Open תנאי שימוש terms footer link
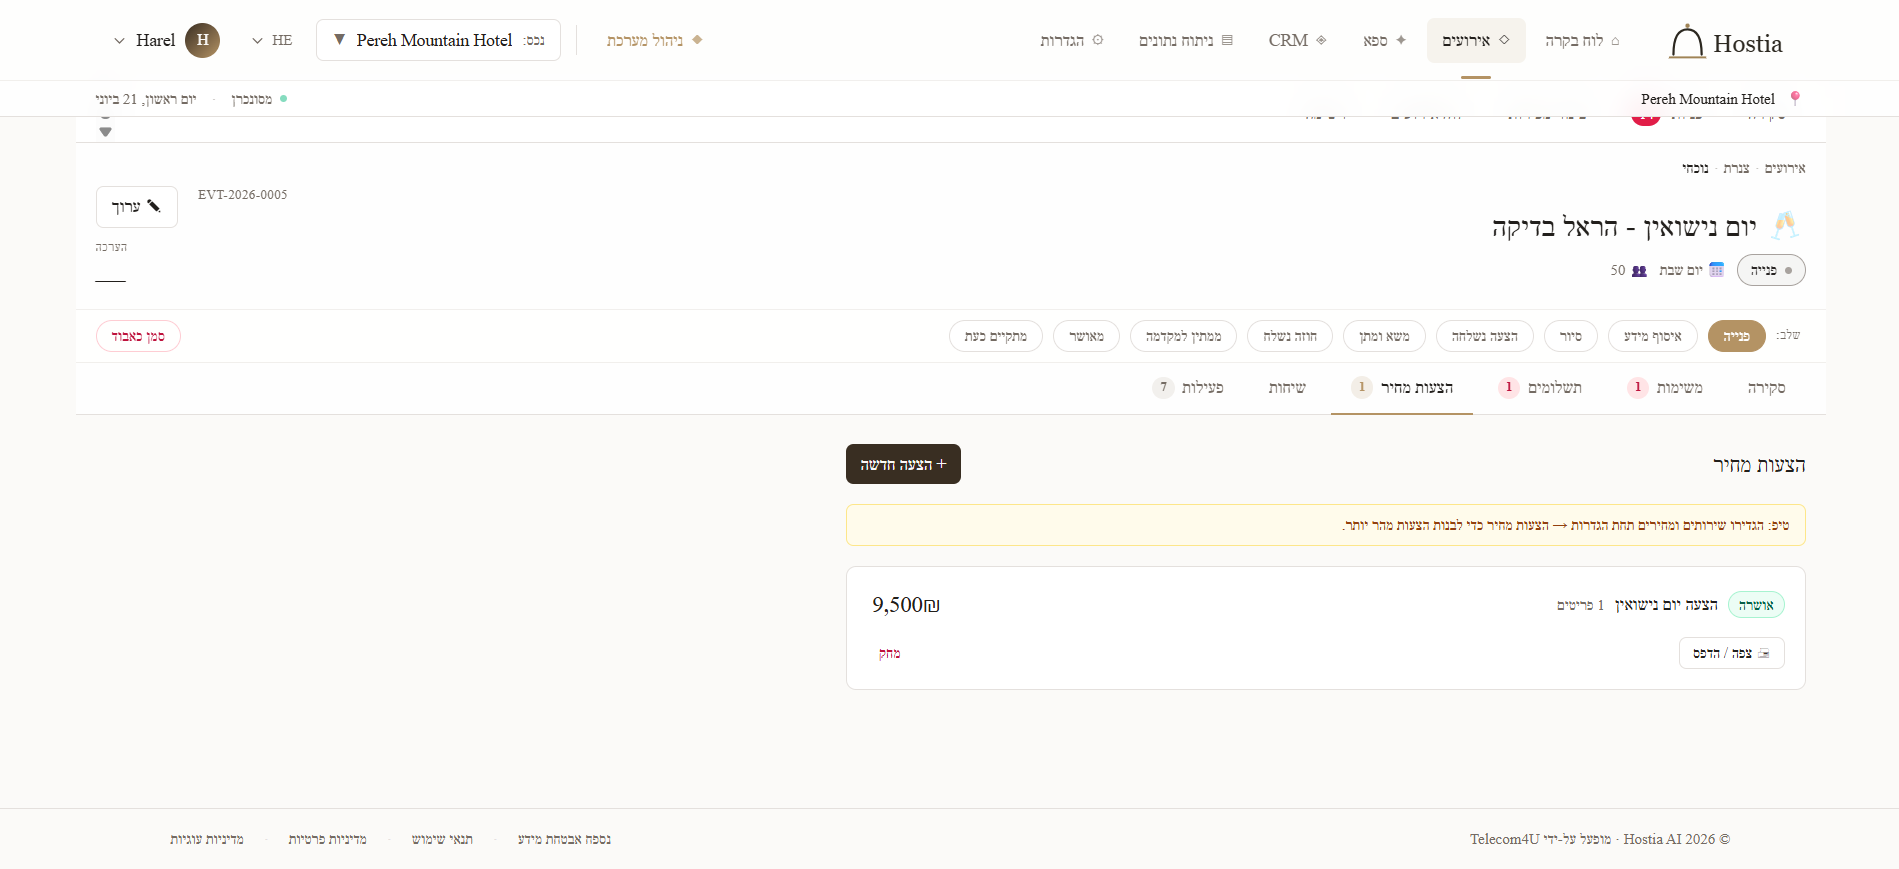The width and height of the screenshot is (1899, 869). [442, 839]
